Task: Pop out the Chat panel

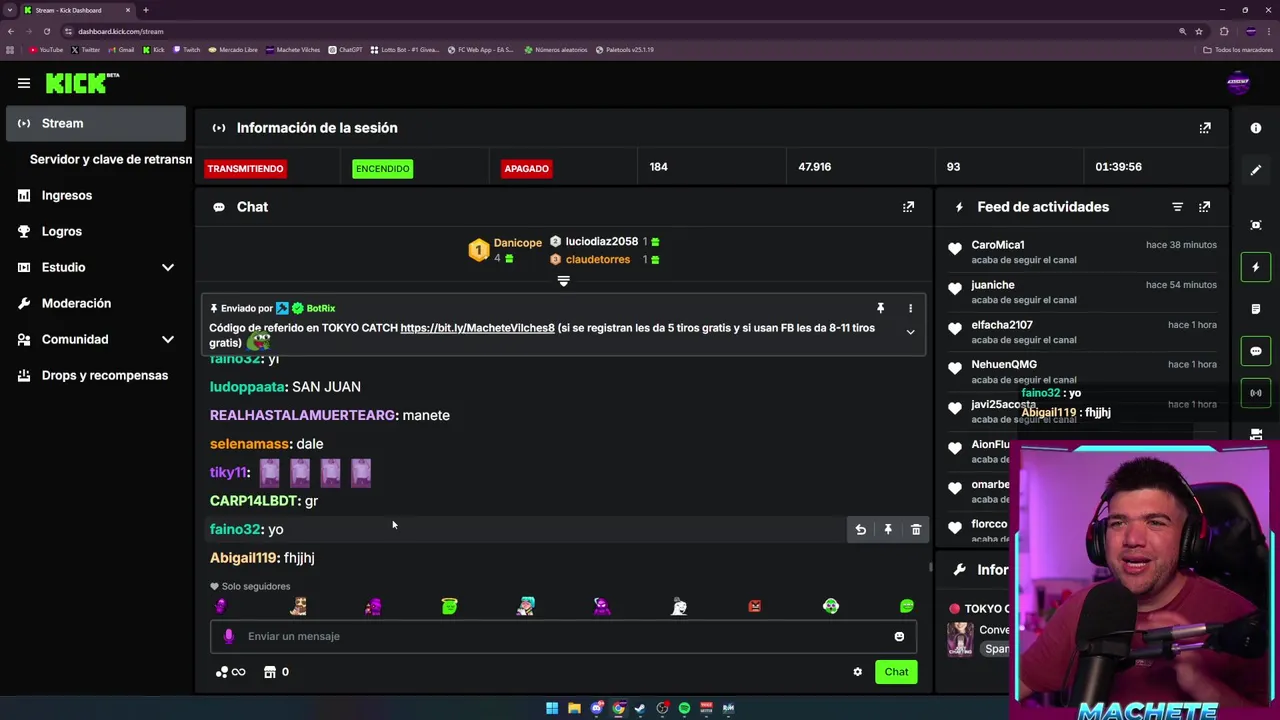Action: [908, 207]
